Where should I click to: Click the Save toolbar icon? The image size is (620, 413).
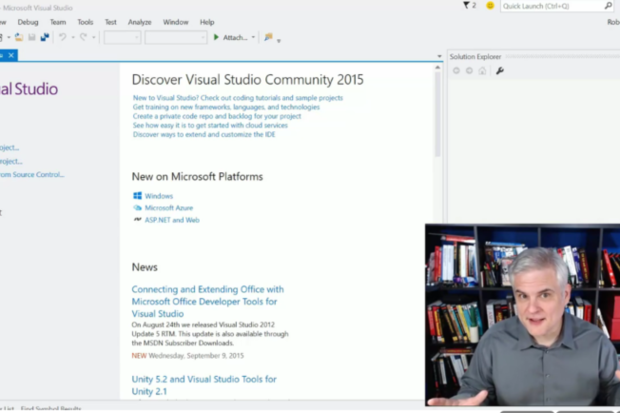[x=32, y=37]
